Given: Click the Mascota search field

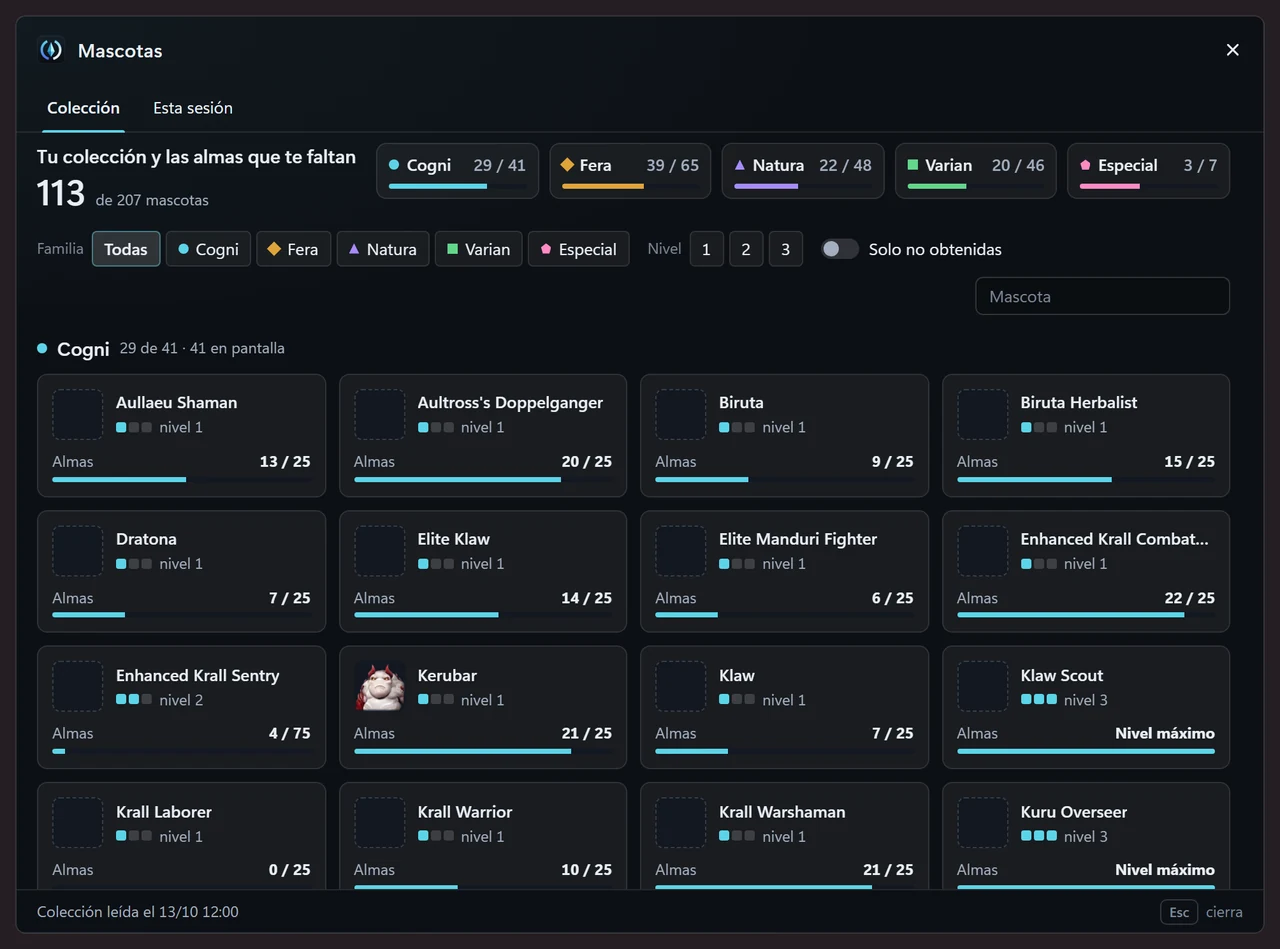Looking at the screenshot, I should pos(1102,296).
